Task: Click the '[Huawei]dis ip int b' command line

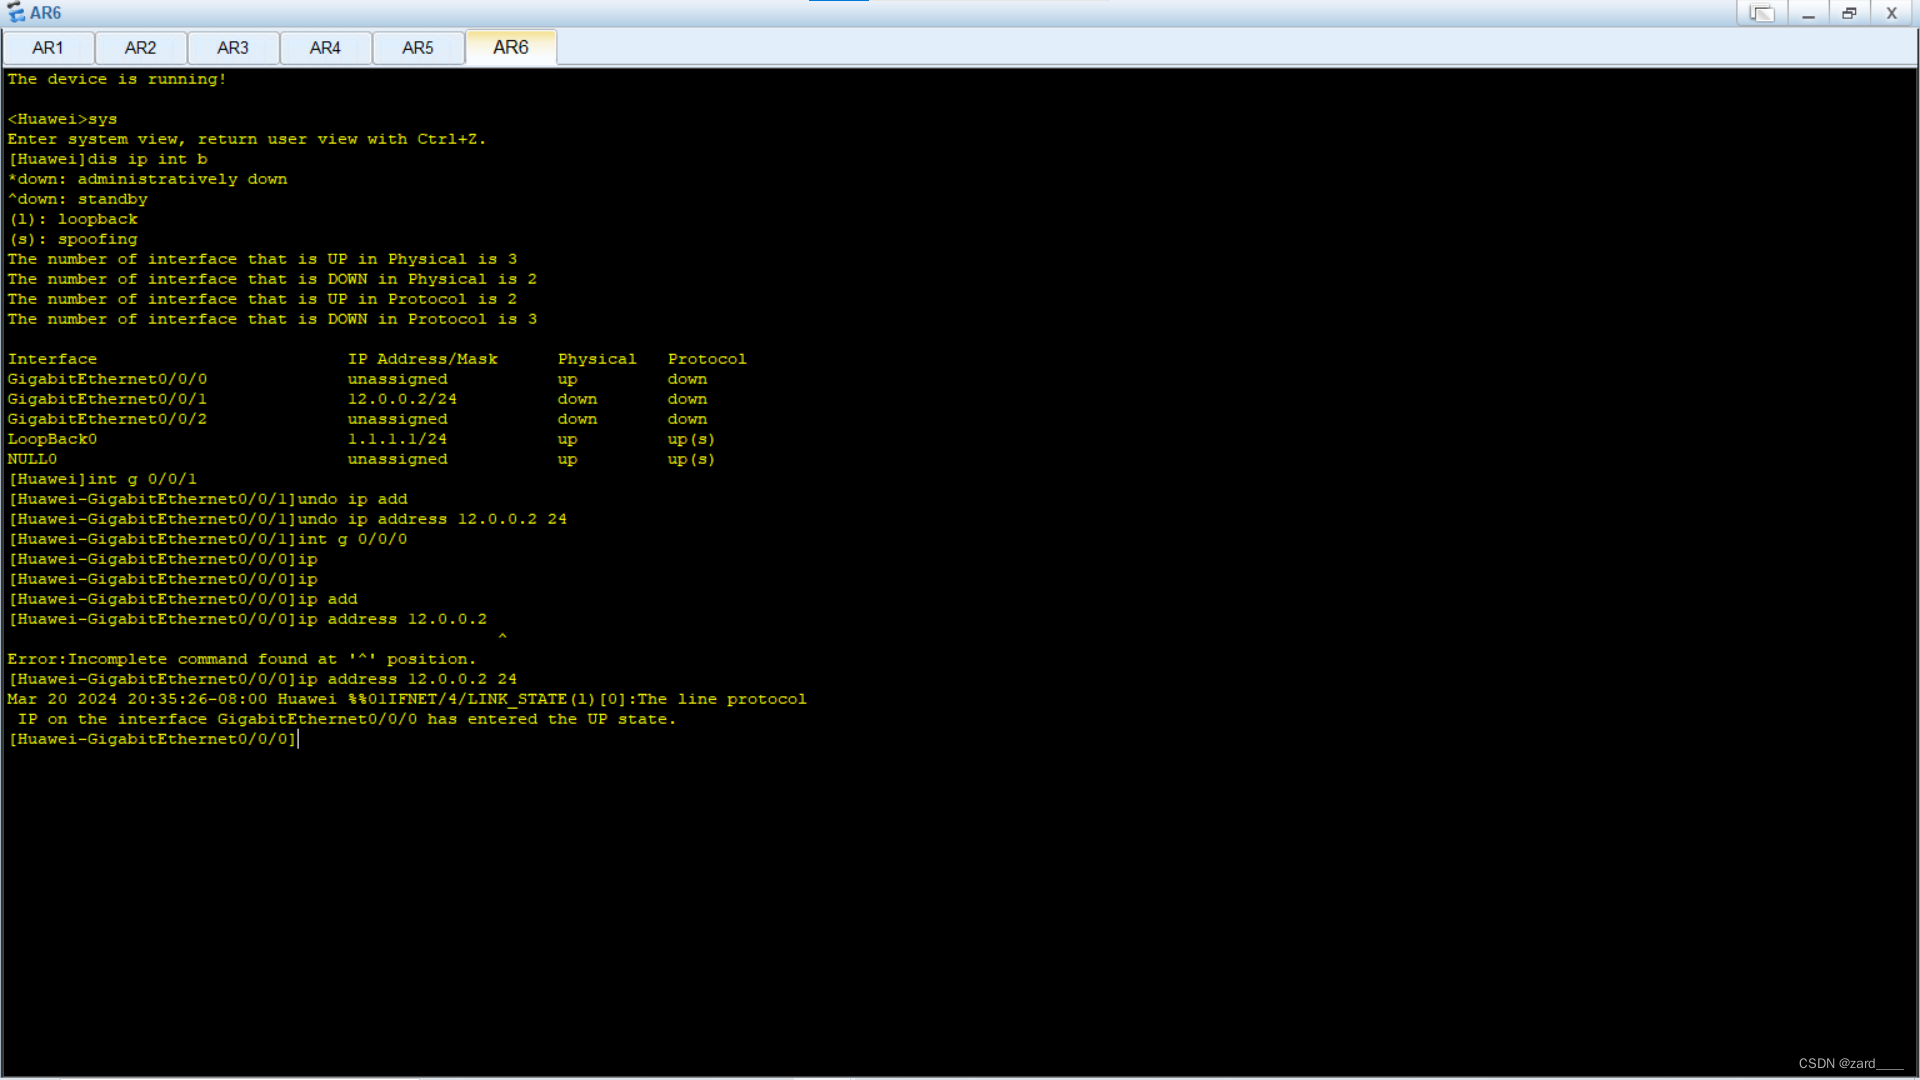Action: click(108, 159)
